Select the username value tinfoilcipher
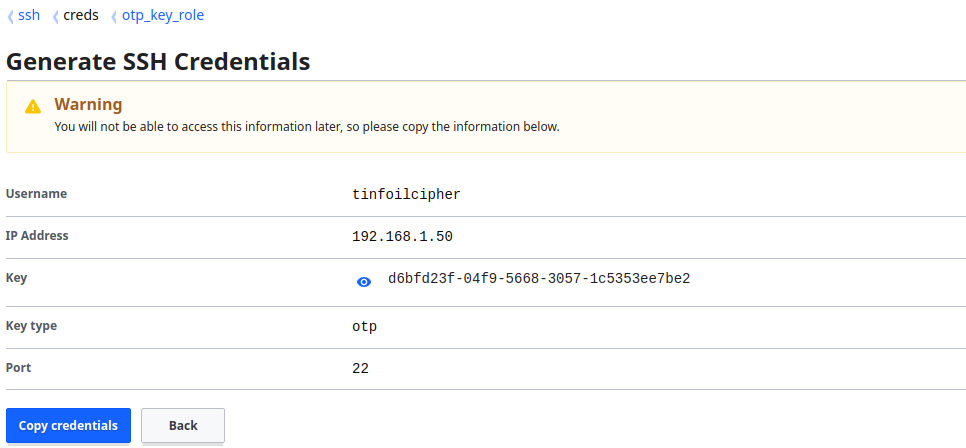The width and height of the screenshot is (966, 448). (407, 195)
